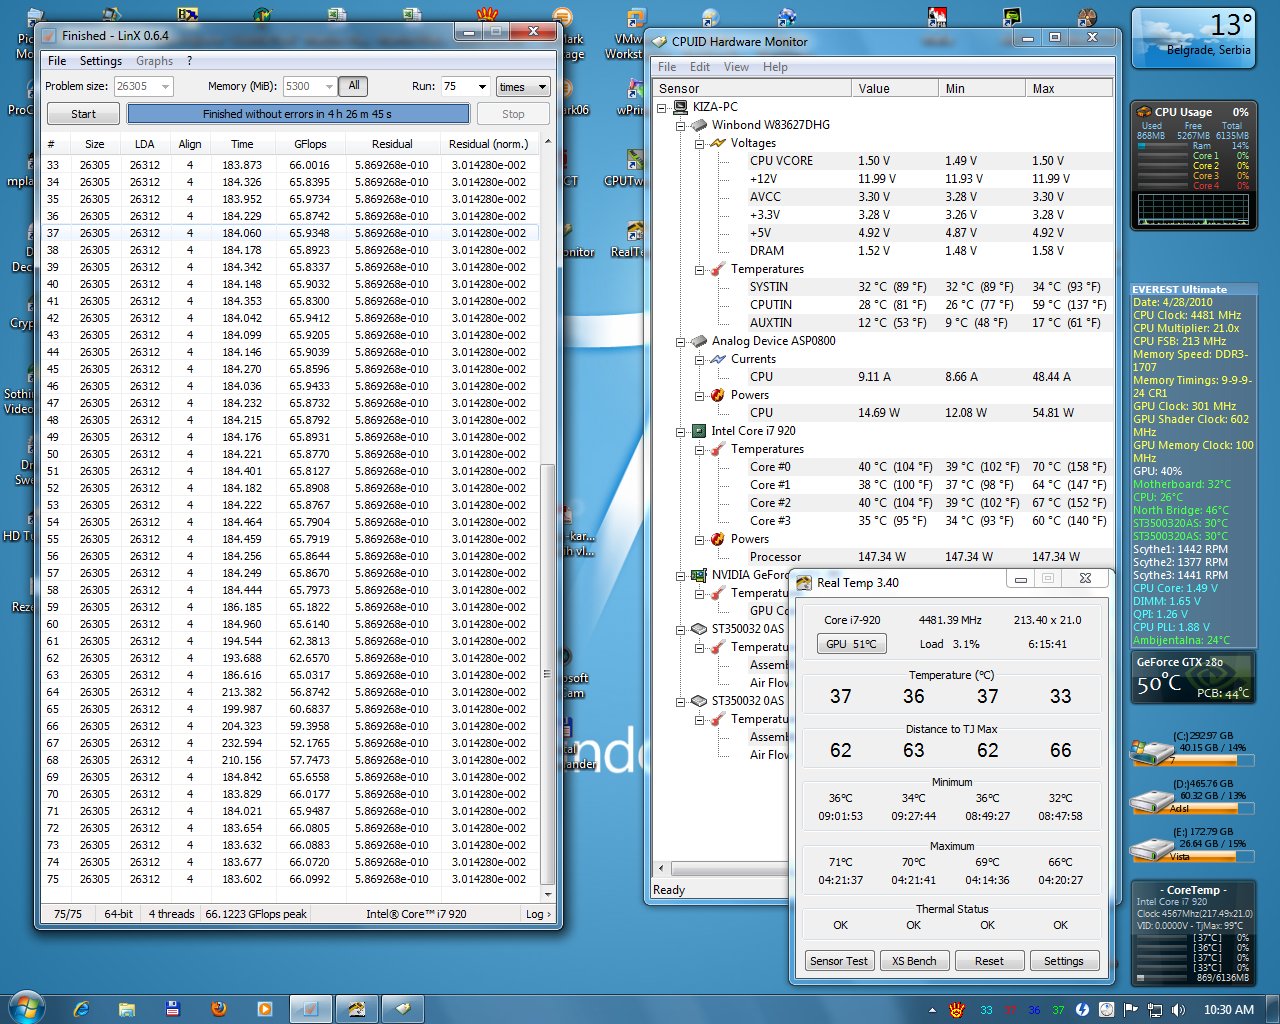
Task: Click the Winbond W83627DHG chip icon
Action: pos(700,125)
